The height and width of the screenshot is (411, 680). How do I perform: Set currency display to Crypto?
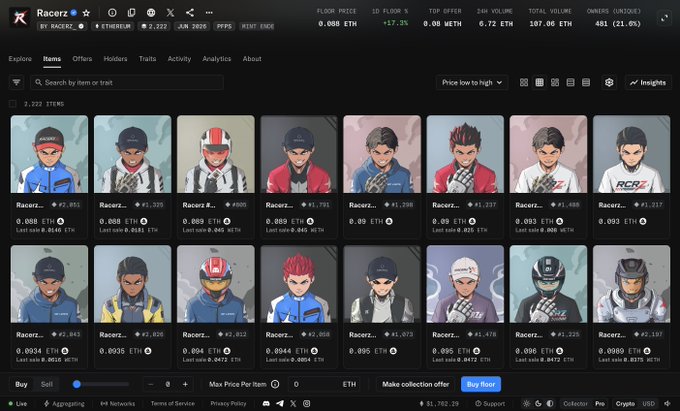coord(625,404)
